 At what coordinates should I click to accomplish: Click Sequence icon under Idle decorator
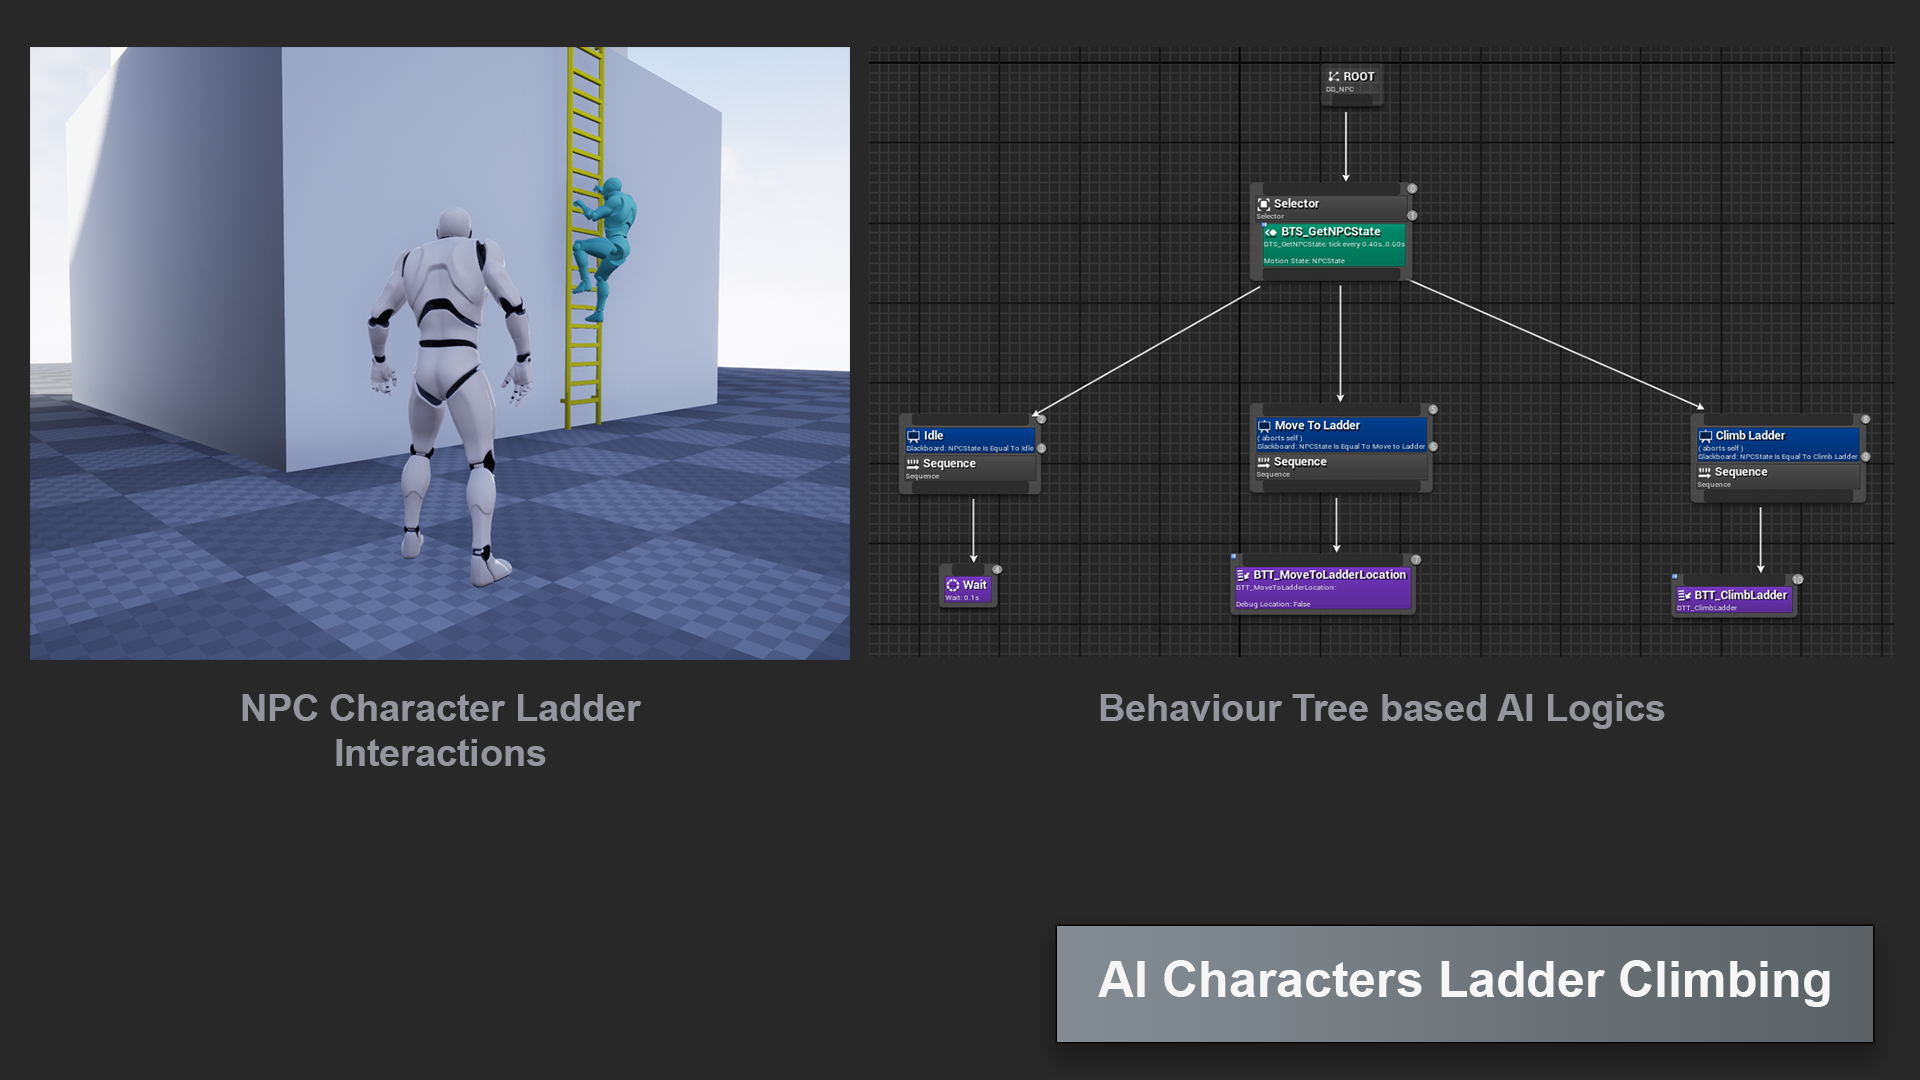coord(912,464)
